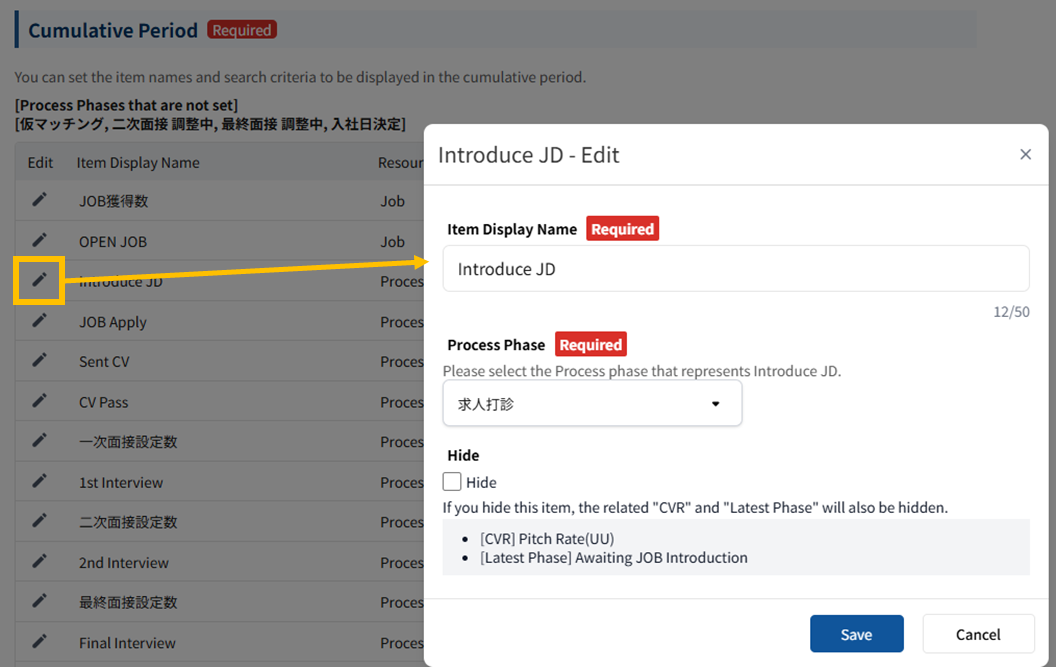Viewport: 1056px width, 667px height.
Task: Open editor for 最終面接設定数
Action: tap(39, 601)
